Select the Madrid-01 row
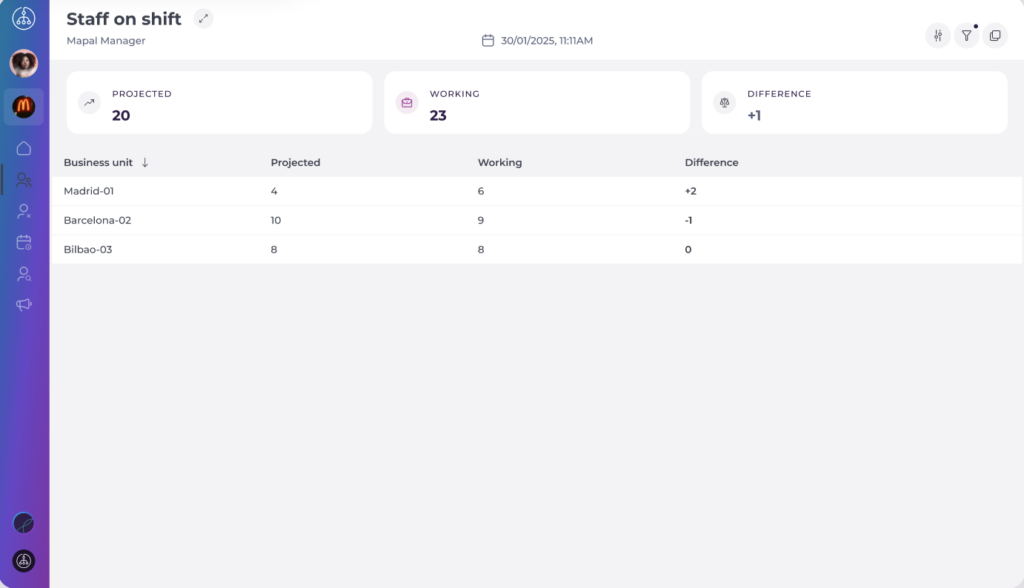The image size is (1024, 588). (x=88, y=191)
